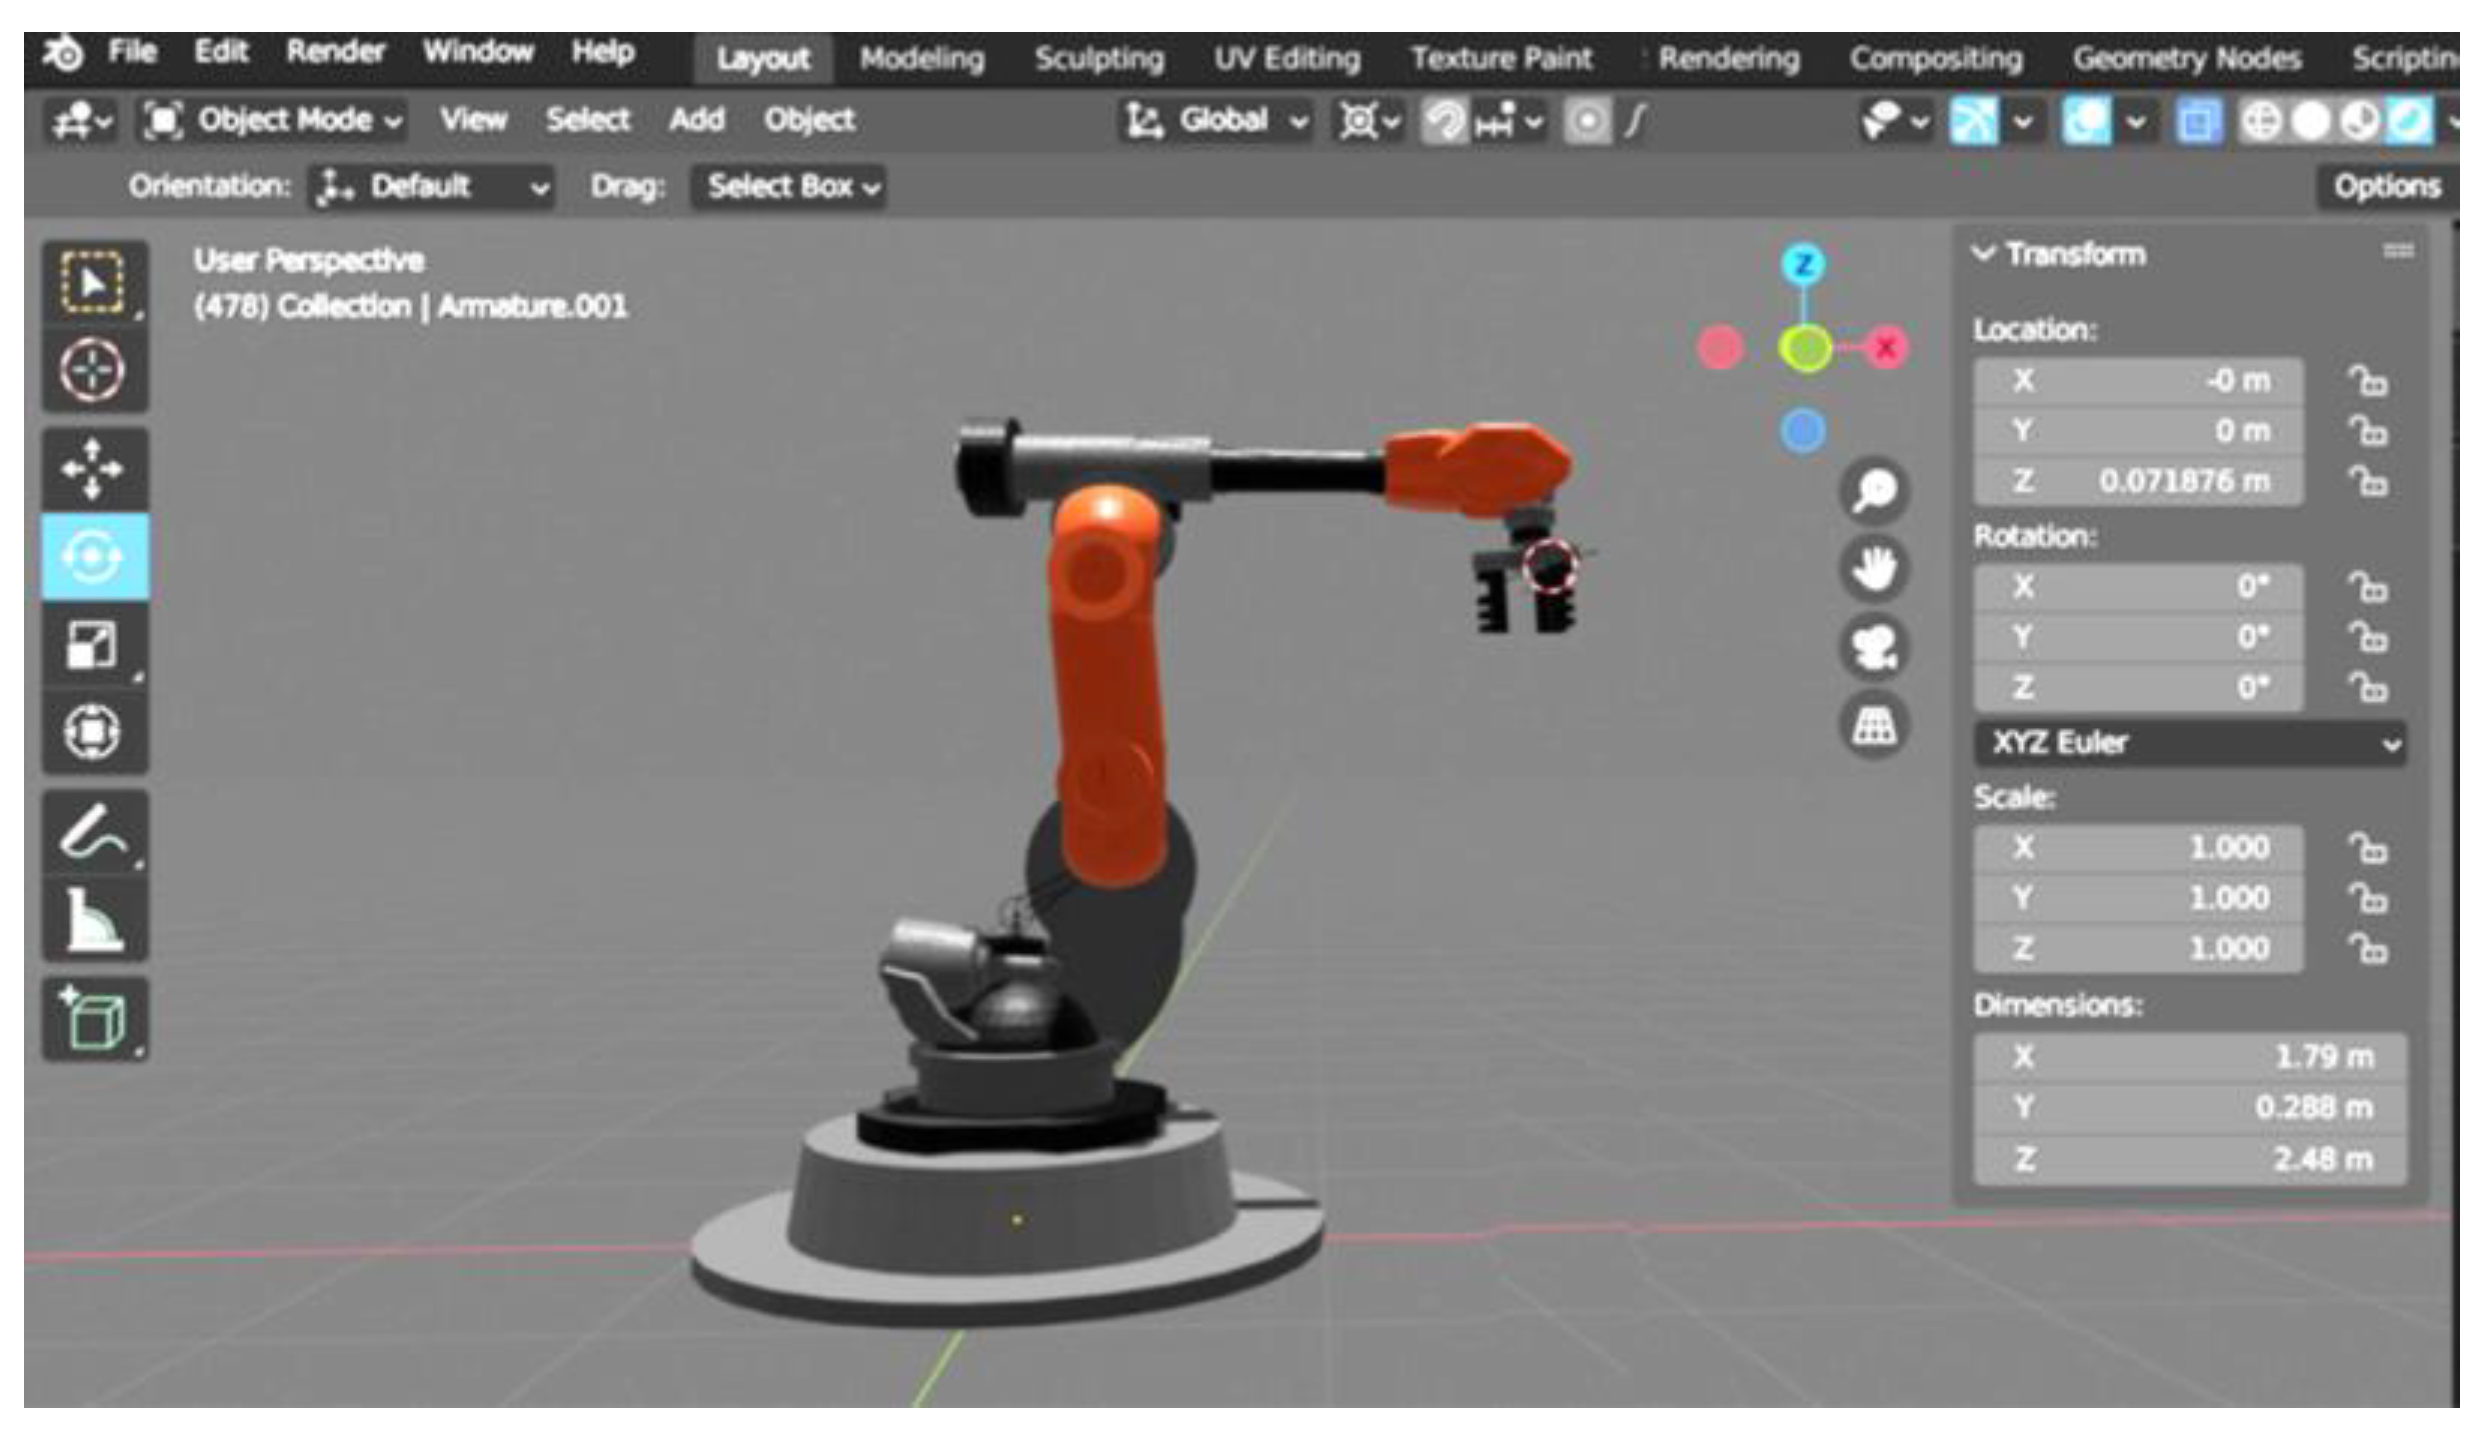Open the XYZ Euler rotation dropdown

coord(2190,743)
